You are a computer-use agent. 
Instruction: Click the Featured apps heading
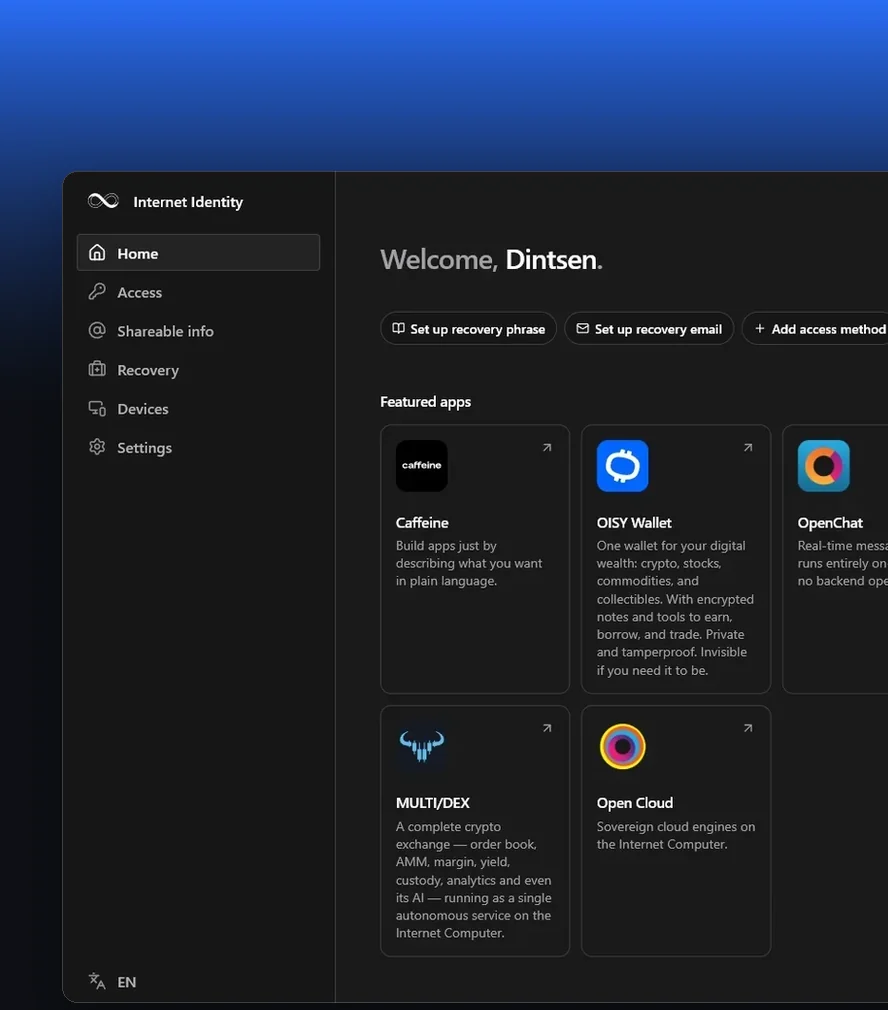425,401
